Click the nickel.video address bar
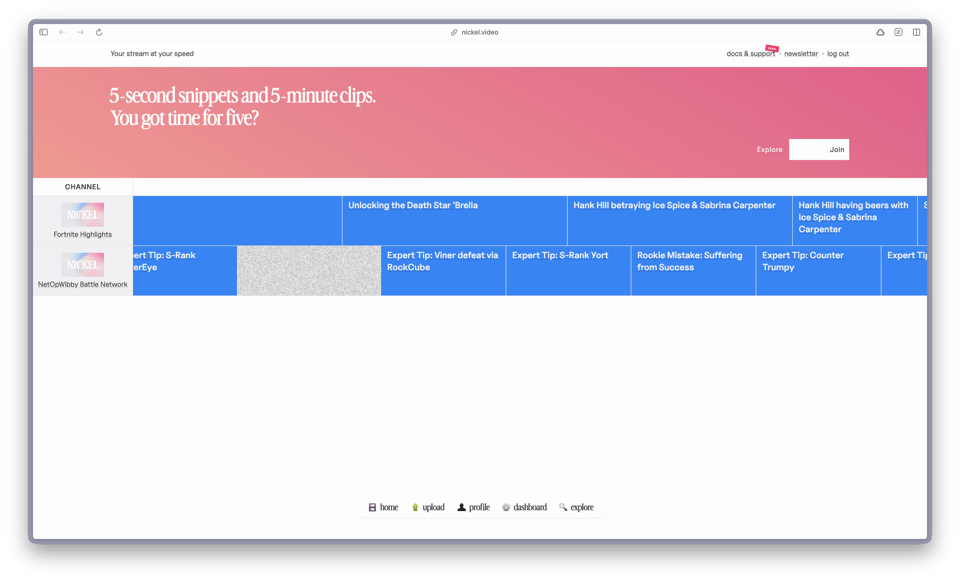Viewport: 960px width, 581px height. [x=480, y=32]
